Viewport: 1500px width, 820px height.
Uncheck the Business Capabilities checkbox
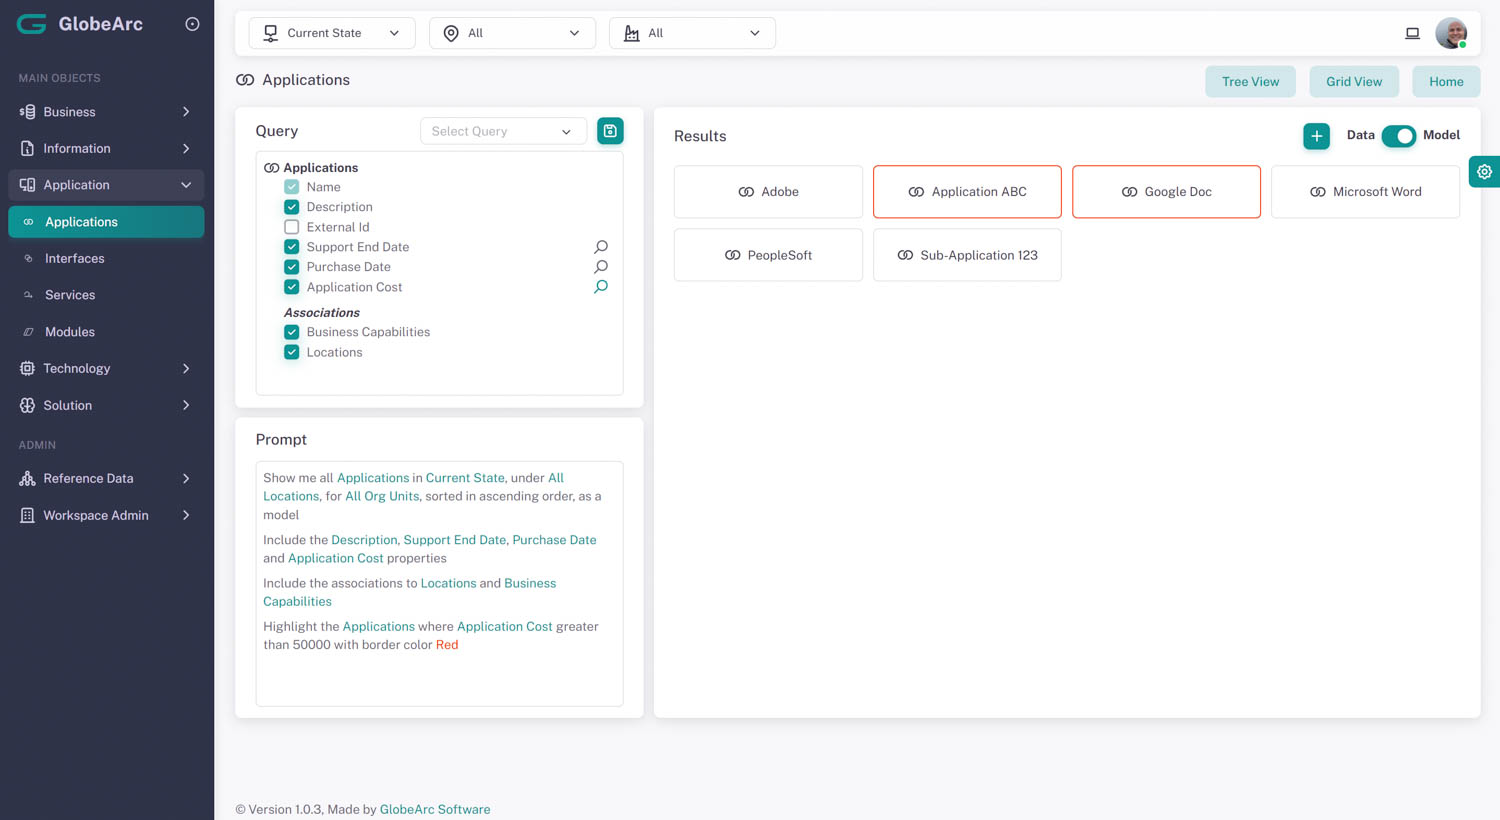click(292, 332)
